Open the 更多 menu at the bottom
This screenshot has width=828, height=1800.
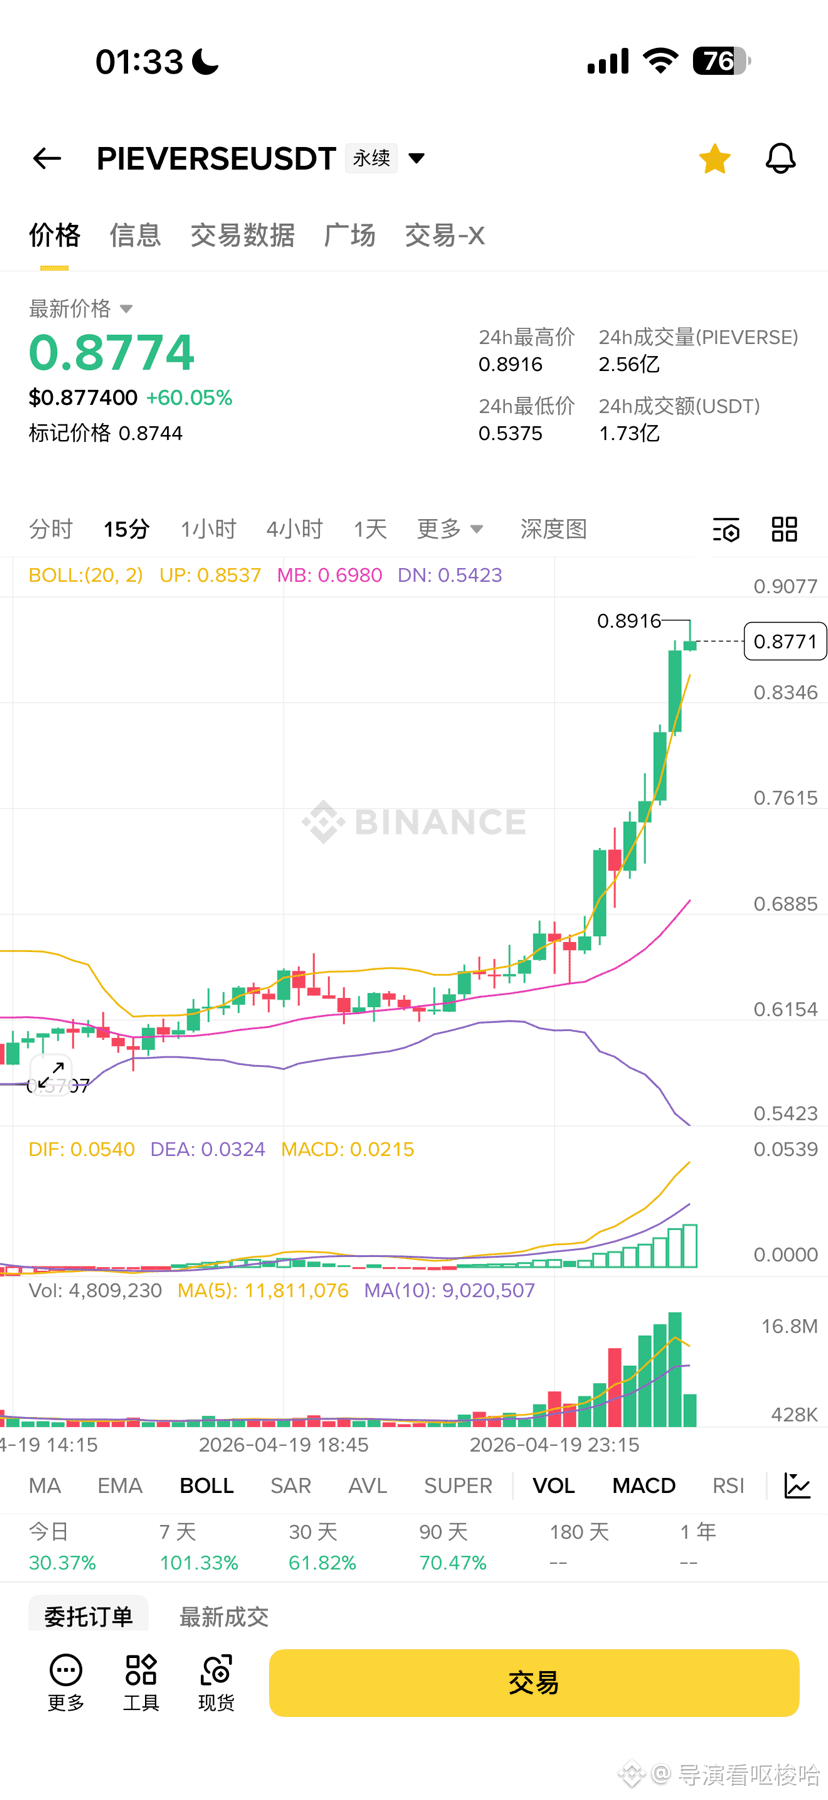coord(66,1682)
